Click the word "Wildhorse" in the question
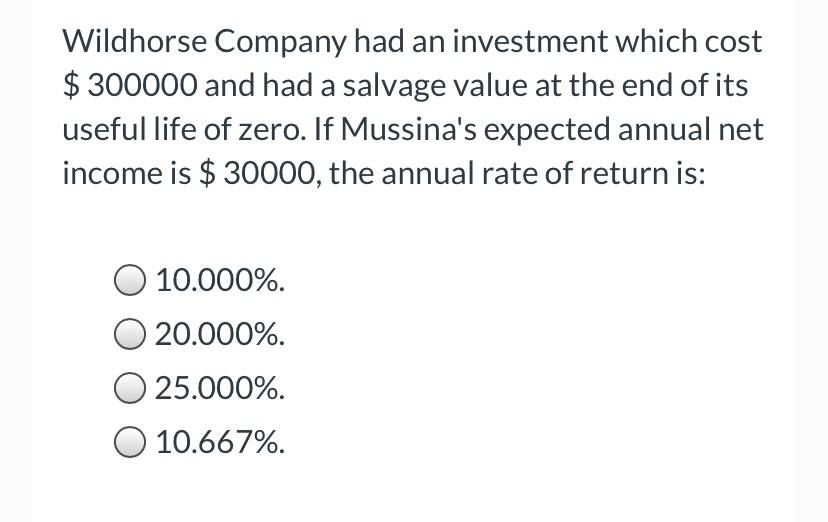Image resolution: width=828 pixels, height=522 pixels. click(135, 41)
